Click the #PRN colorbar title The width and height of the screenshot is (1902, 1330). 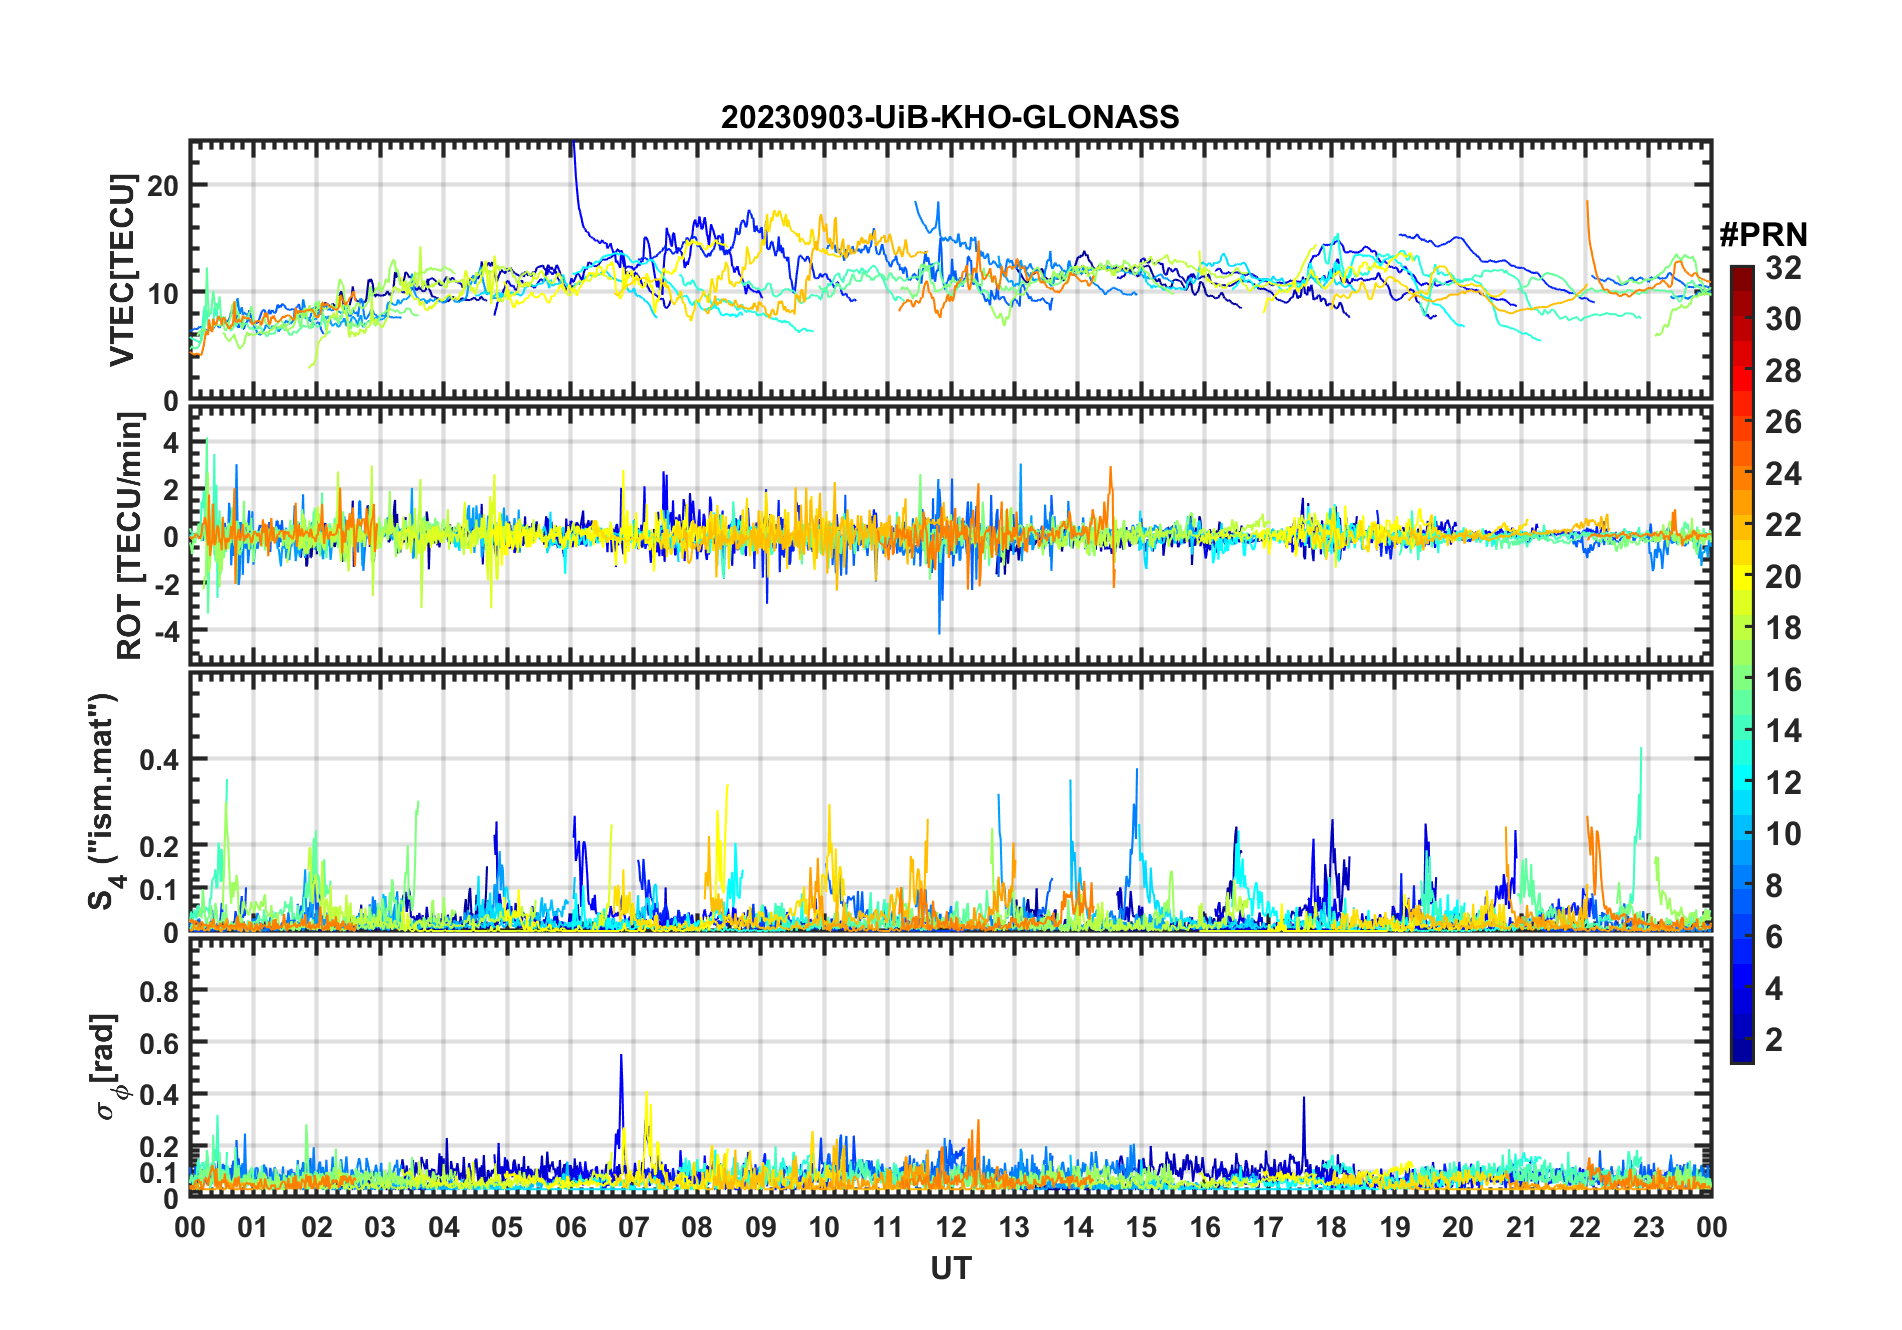(x=1763, y=235)
